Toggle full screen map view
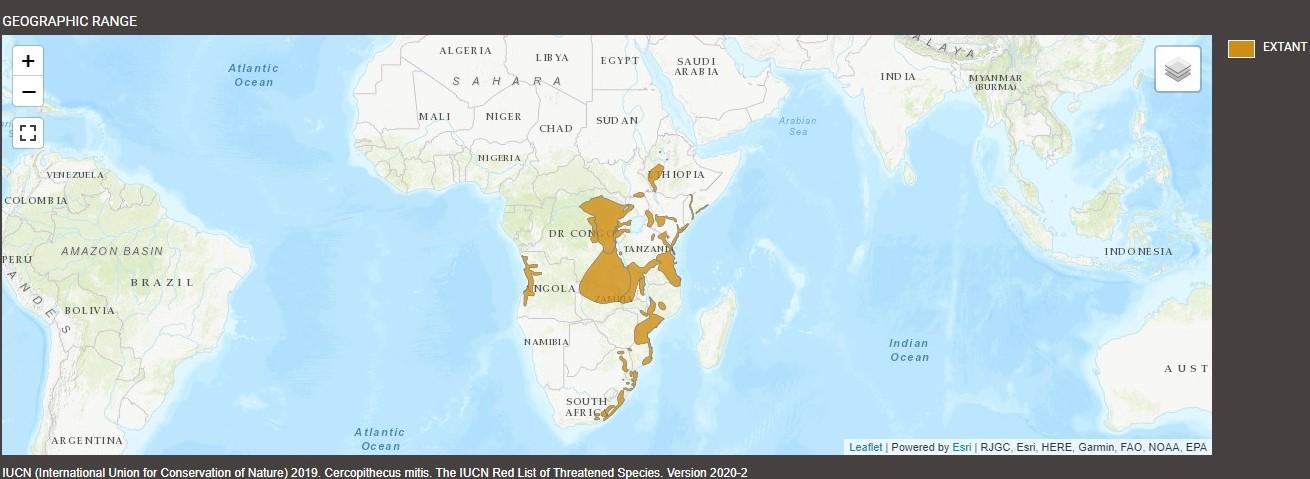 click(28, 132)
